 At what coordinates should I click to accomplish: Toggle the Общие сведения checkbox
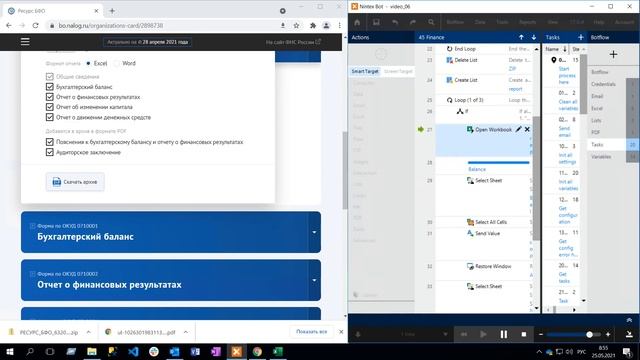[50, 76]
